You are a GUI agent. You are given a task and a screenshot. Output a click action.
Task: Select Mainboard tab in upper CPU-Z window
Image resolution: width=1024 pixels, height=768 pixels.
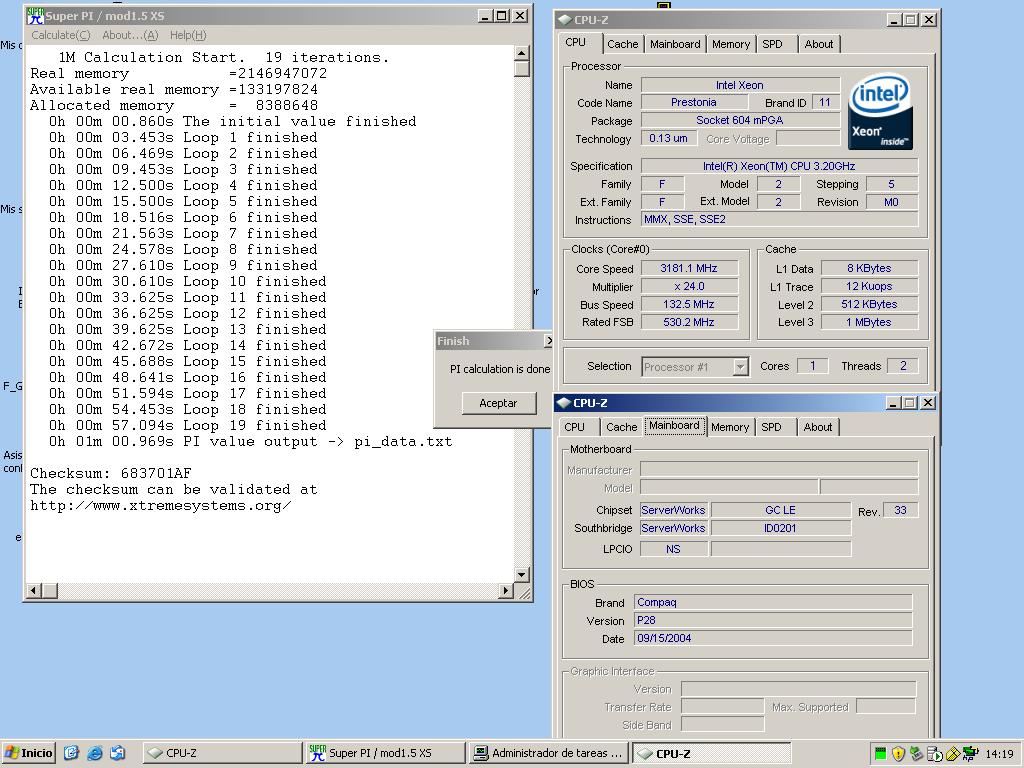pyautogui.click(x=675, y=44)
